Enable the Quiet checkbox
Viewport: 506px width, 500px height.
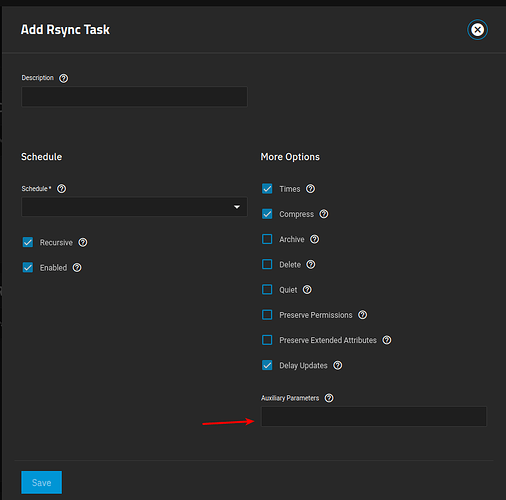click(267, 289)
